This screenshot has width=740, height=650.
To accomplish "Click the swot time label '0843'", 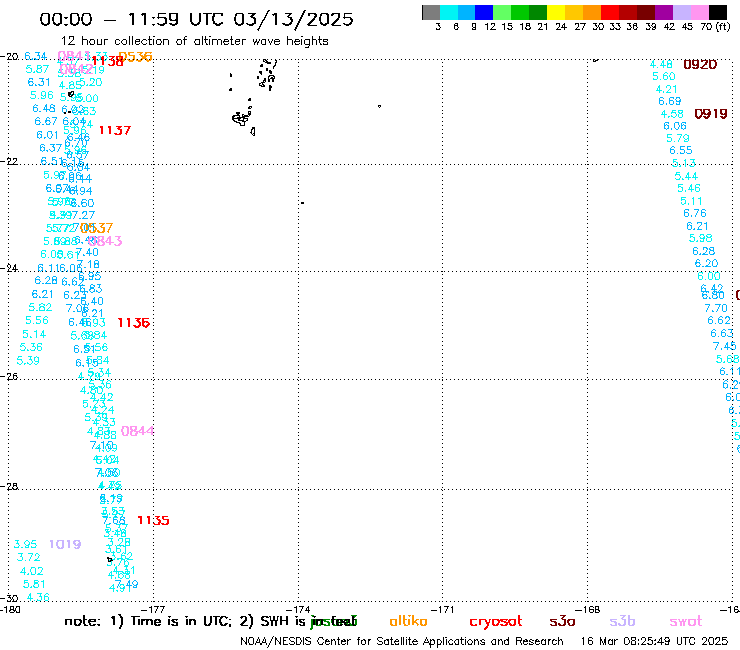I will [x=106, y=241].
